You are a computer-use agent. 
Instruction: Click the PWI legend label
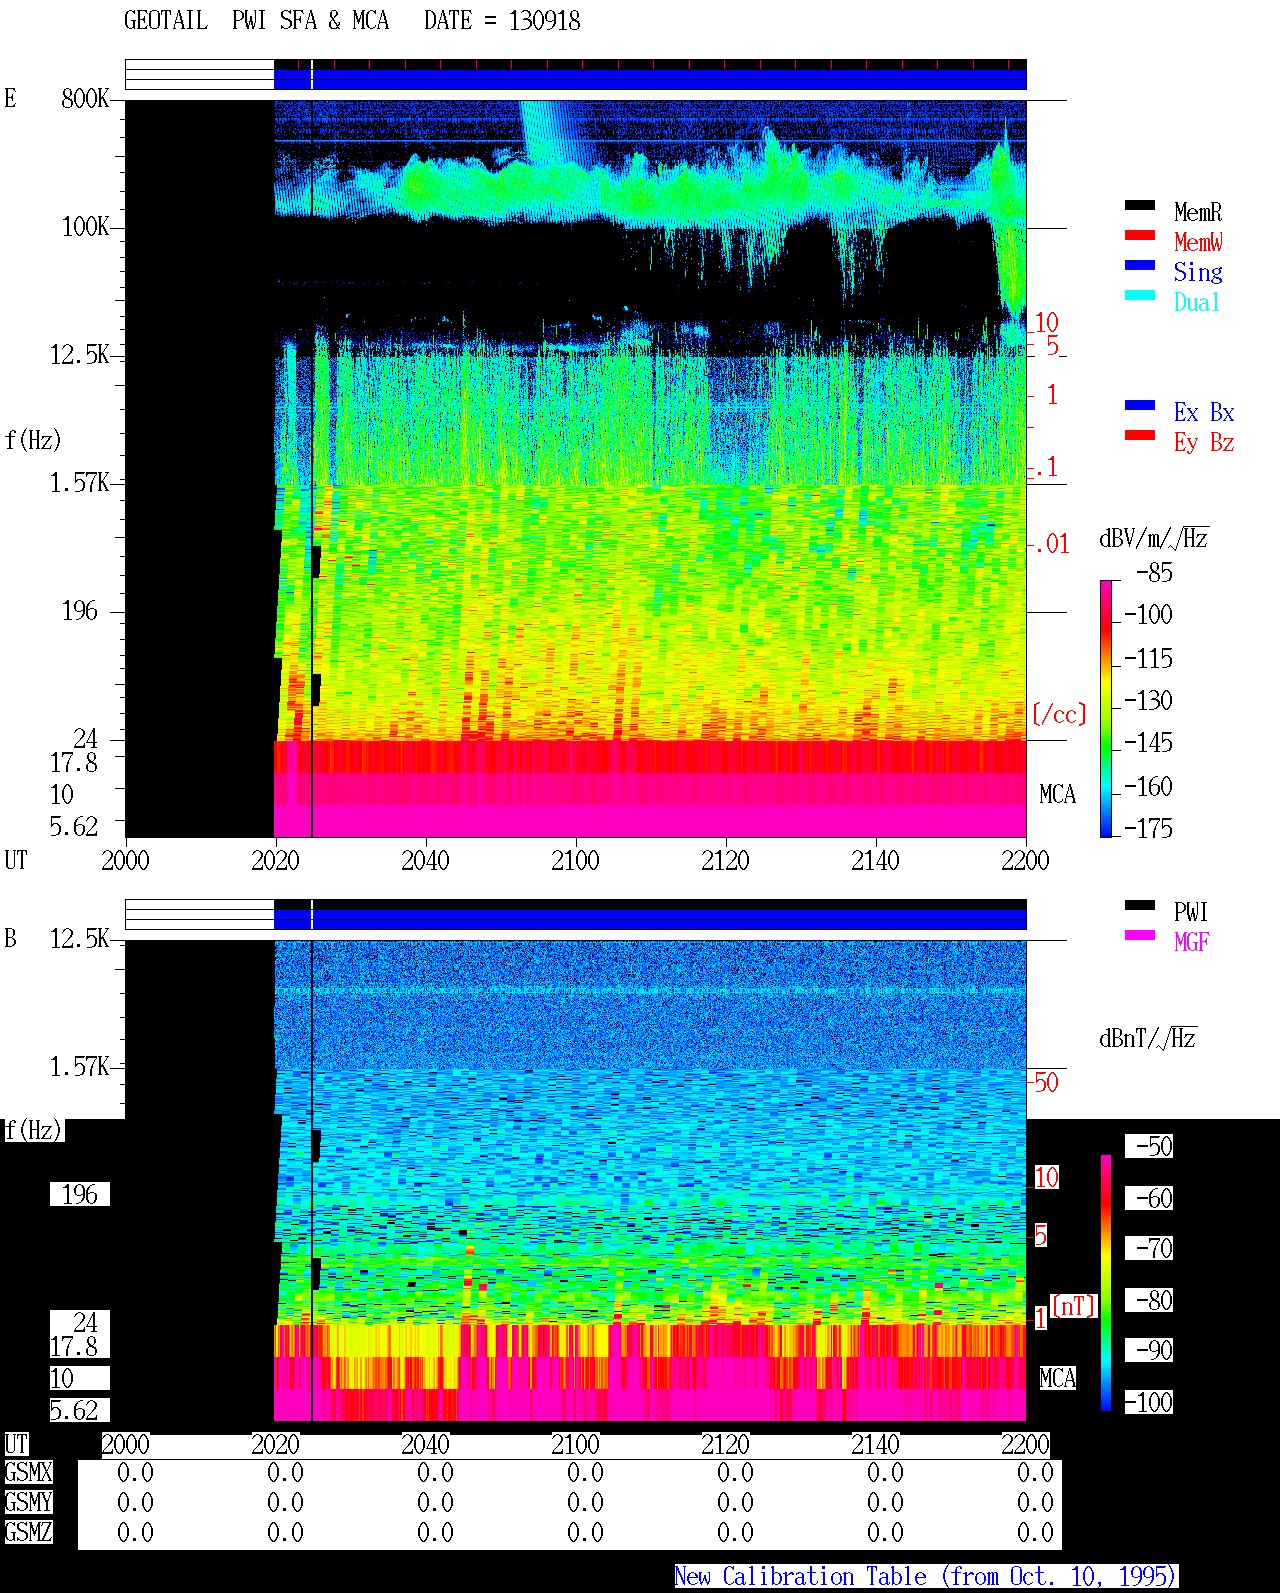(1191, 912)
